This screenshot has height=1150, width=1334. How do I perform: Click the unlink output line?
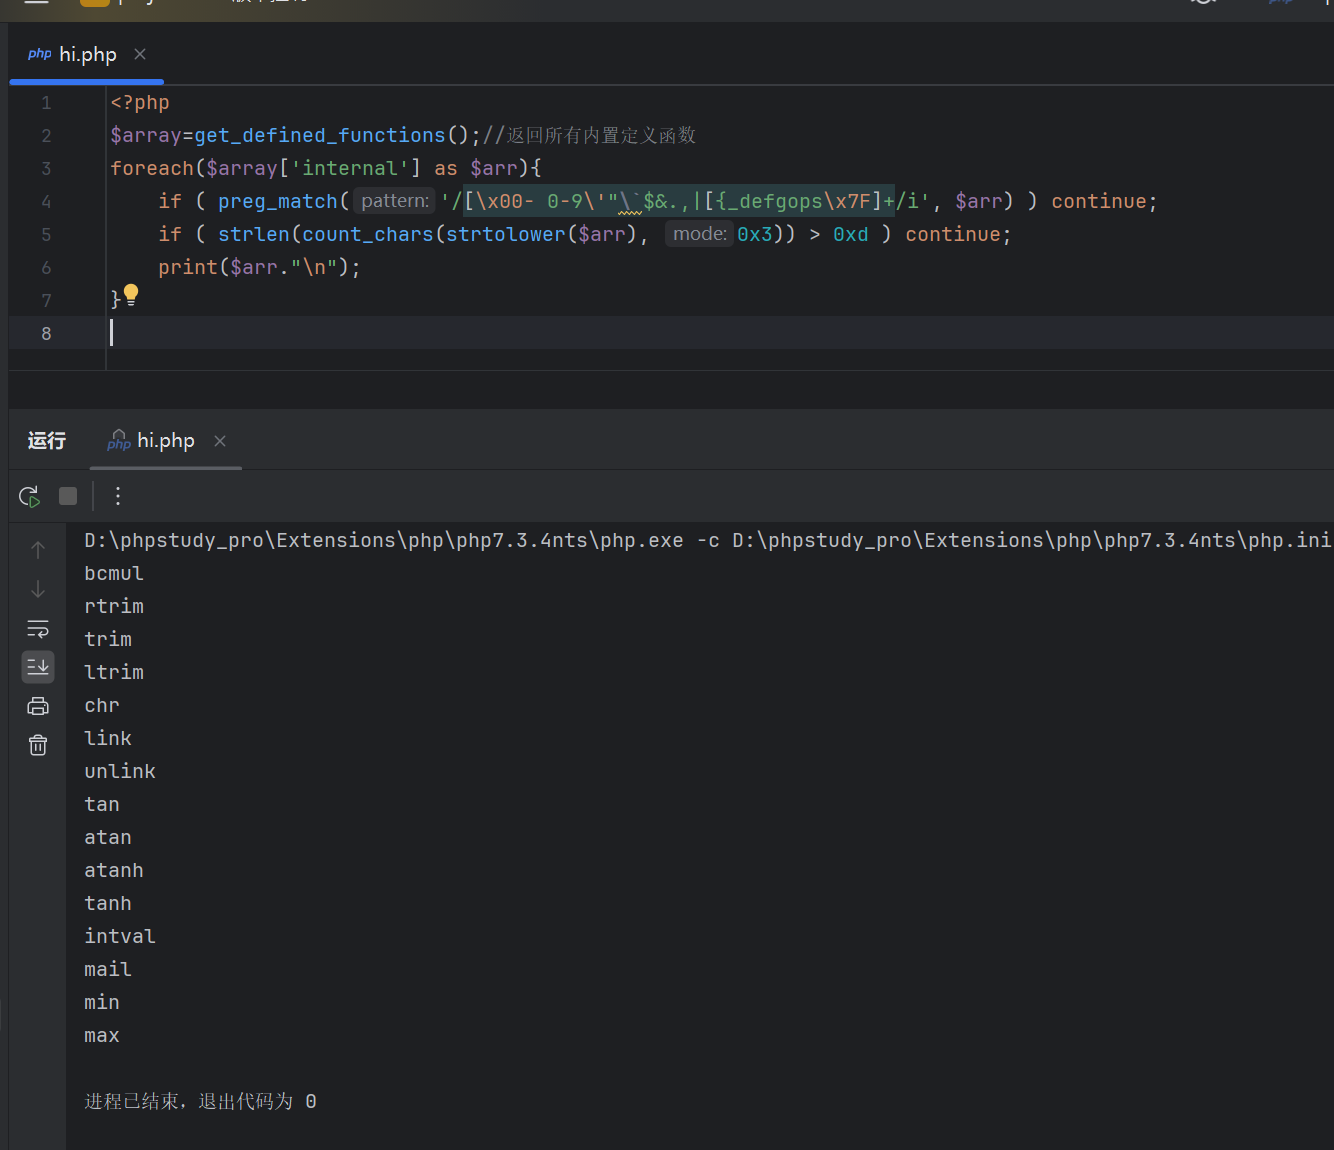point(120,772)
